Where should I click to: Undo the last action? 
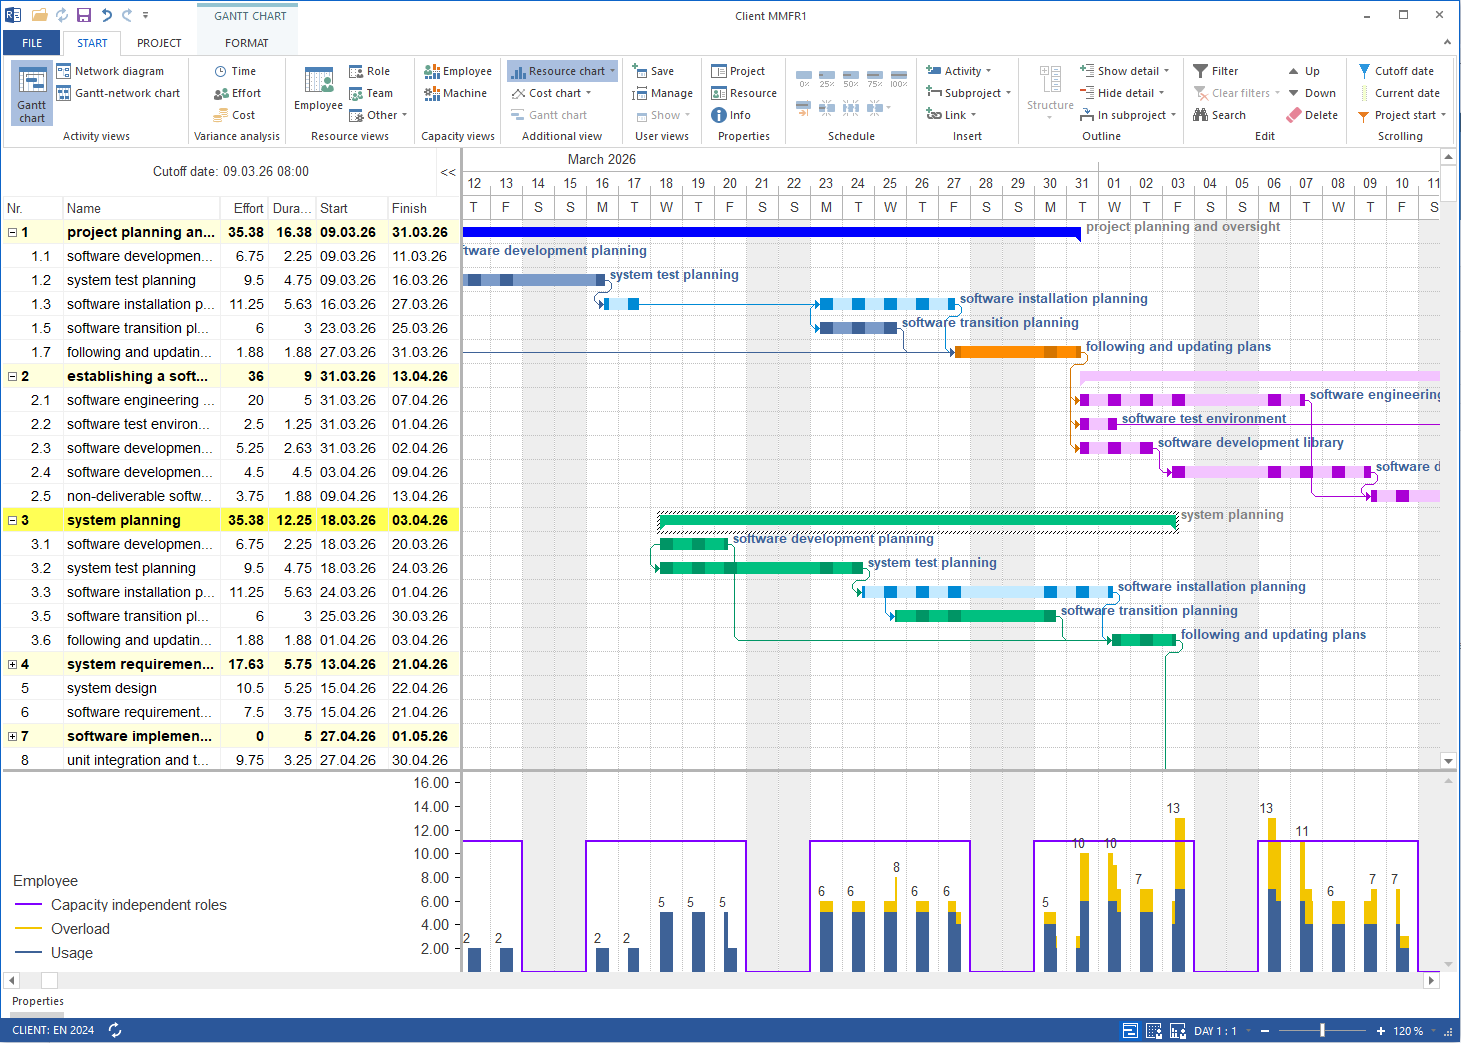click(x=106, y=15)
